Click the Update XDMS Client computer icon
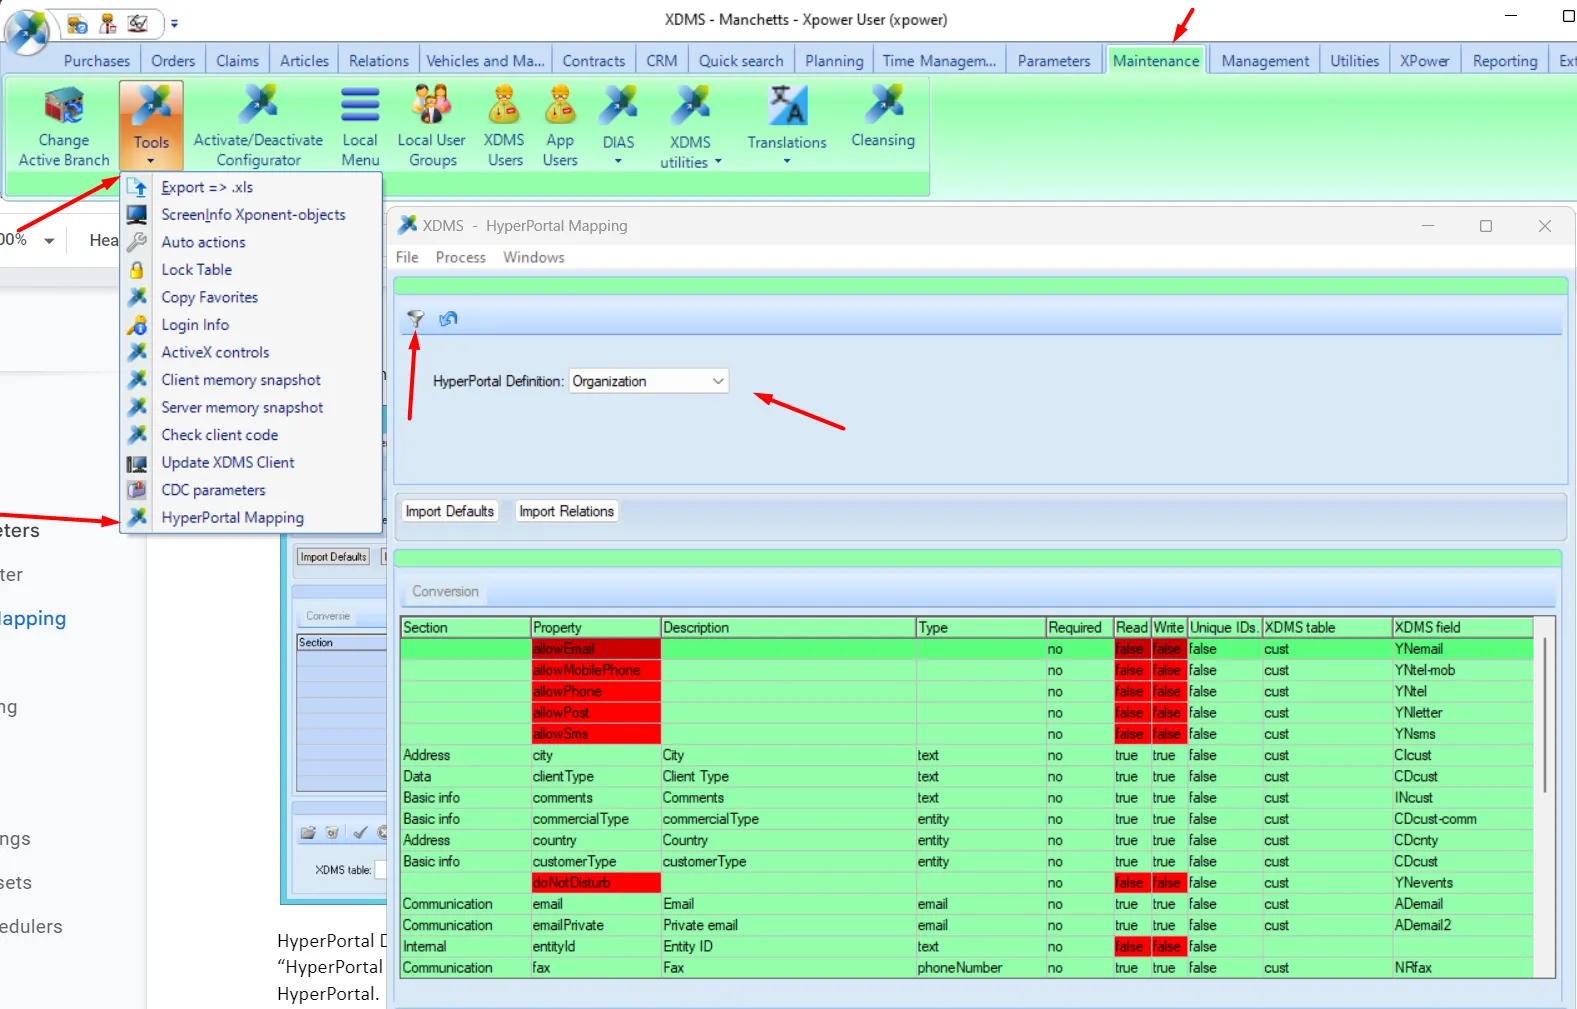Viewport: 1577px width, 1009px height. coord(137,463)
